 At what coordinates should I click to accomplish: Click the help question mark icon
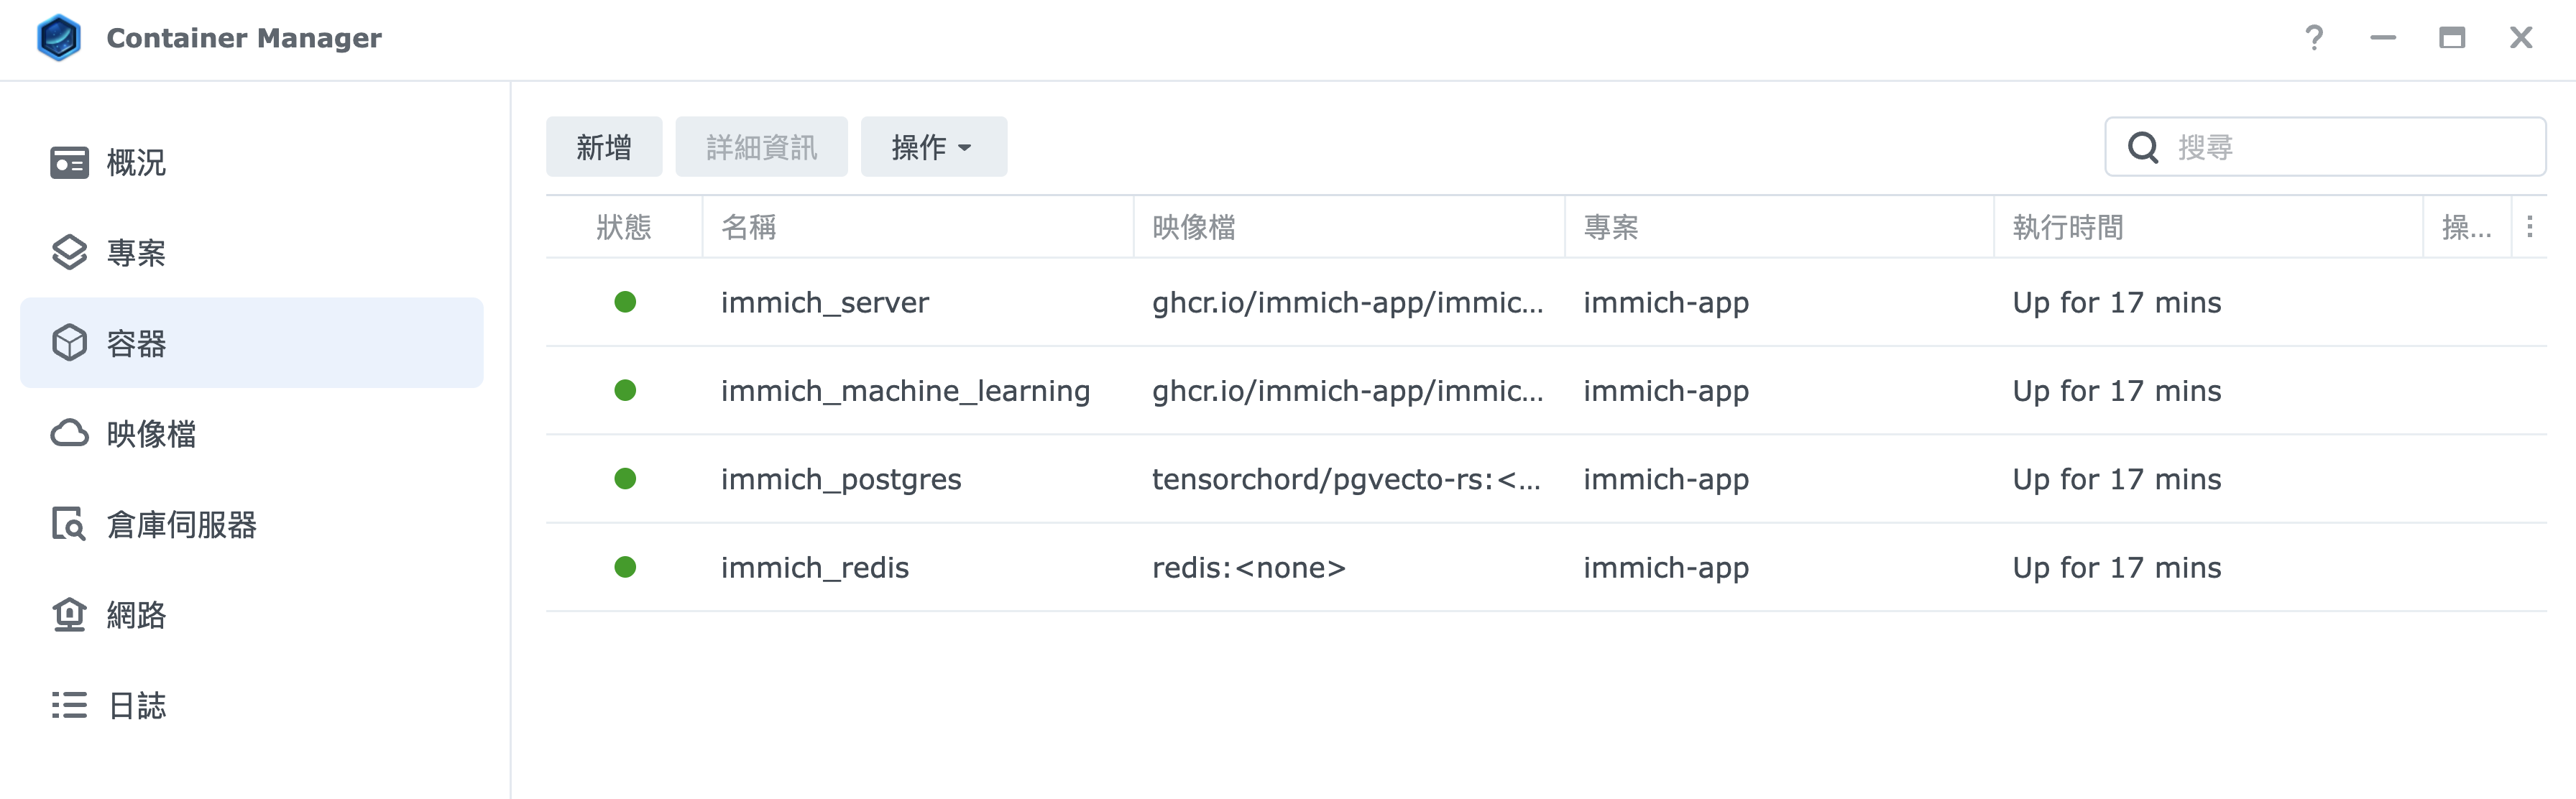tap(2314, 38)
